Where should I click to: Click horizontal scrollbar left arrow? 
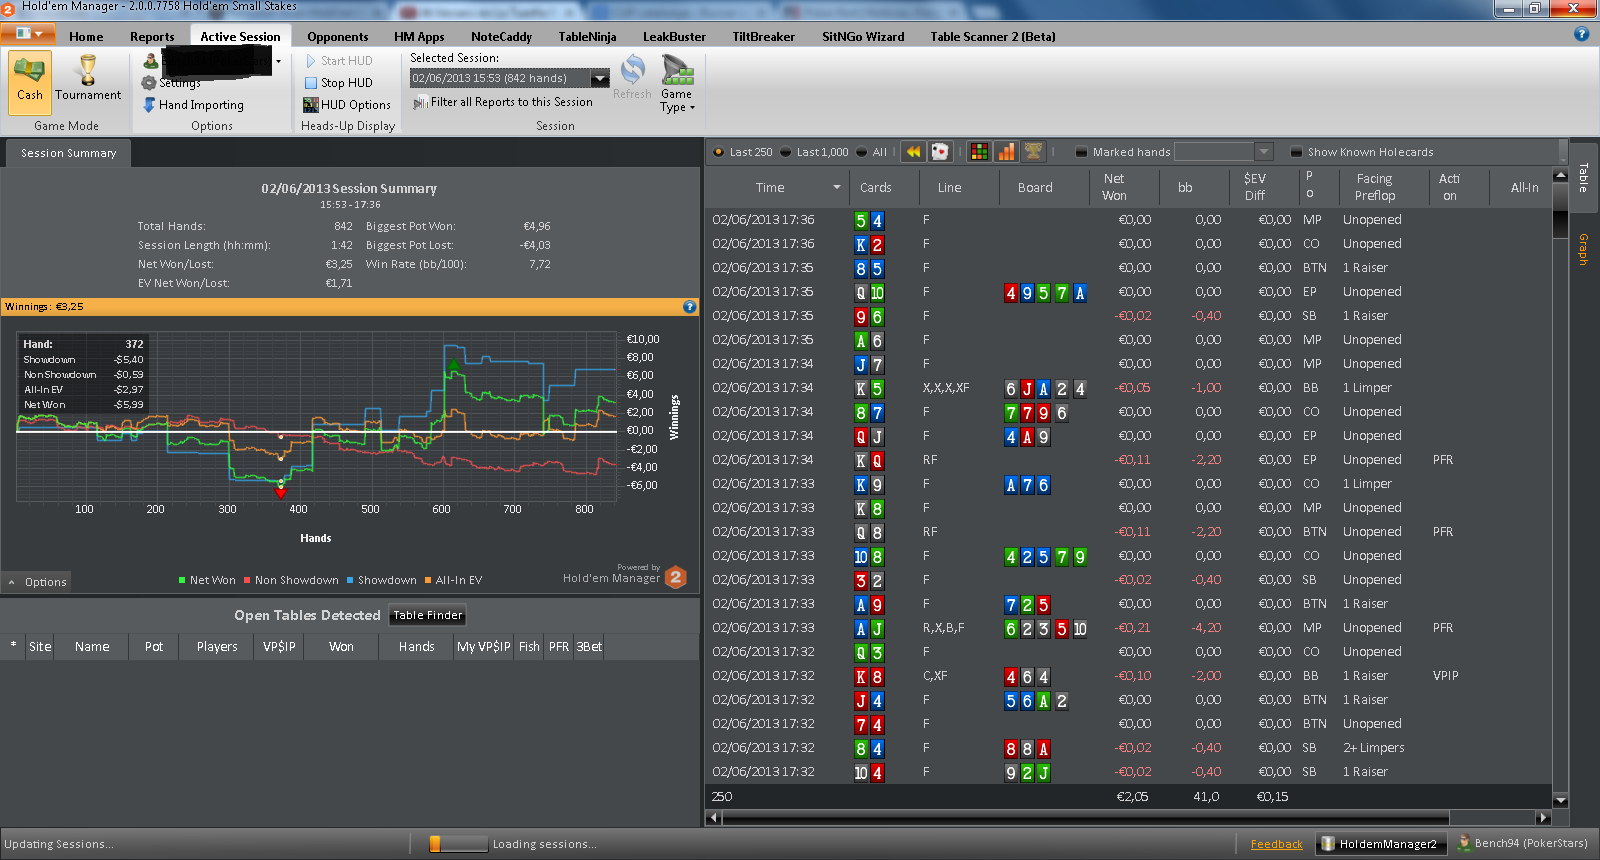713,817
